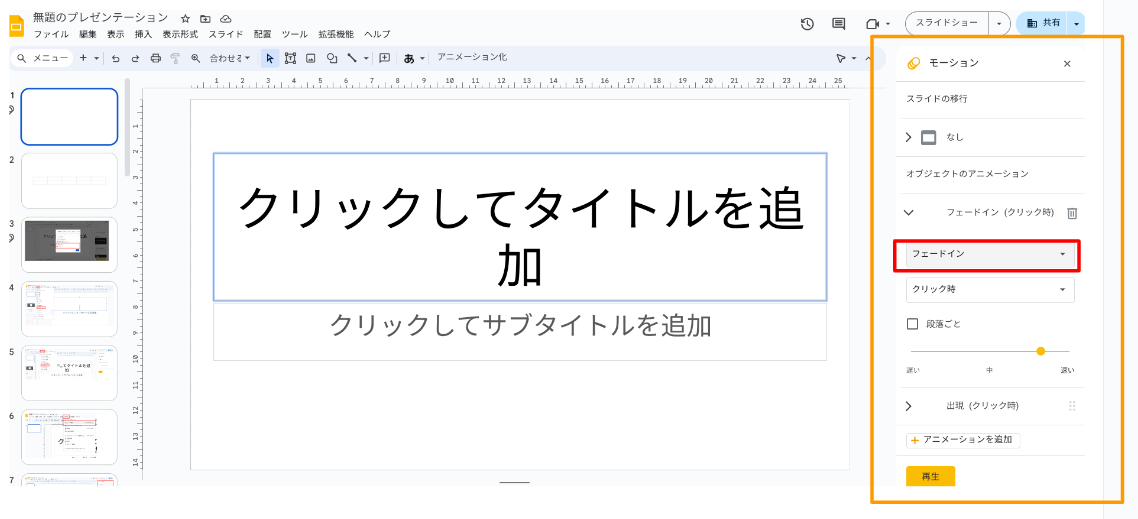The width and height of the screenshot is (1138, 519).
Task: Add a new slide with plus icon
Action: coord(83,58)
